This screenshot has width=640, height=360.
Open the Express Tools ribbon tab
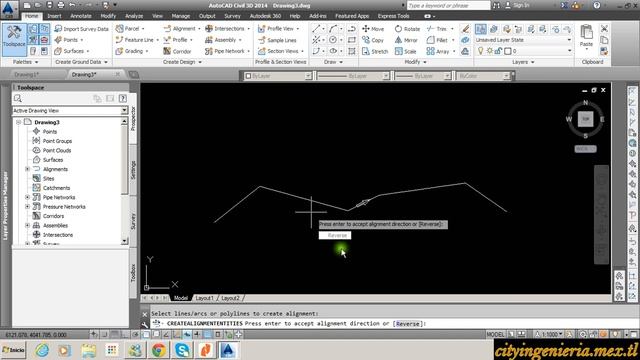393,16
